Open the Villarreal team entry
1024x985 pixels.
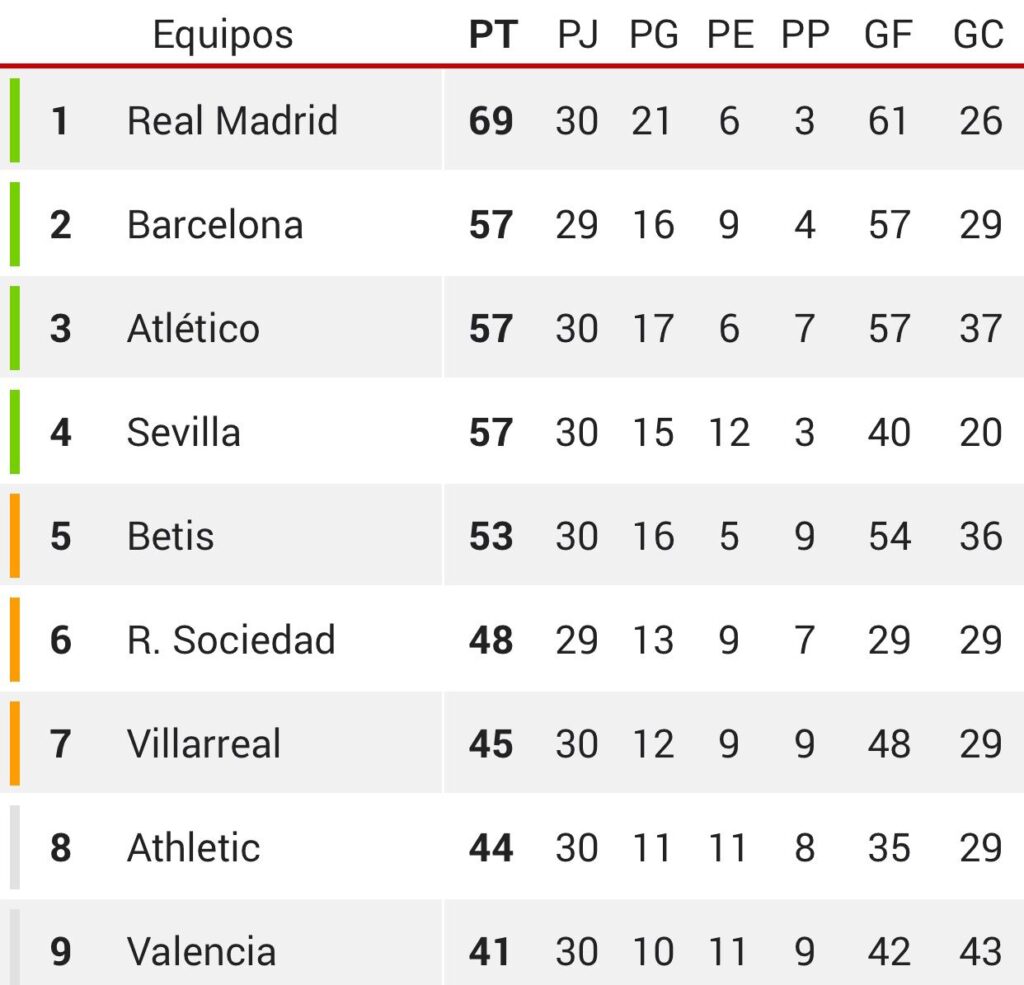pyautogui.click(x=204, y=743)
